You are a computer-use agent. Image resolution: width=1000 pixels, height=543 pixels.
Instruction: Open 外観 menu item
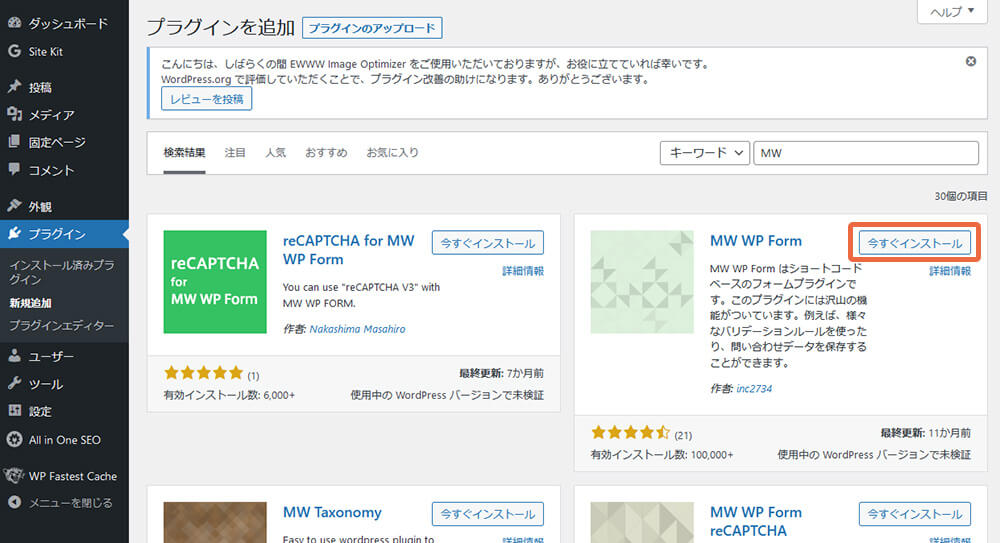click(40, 207)
